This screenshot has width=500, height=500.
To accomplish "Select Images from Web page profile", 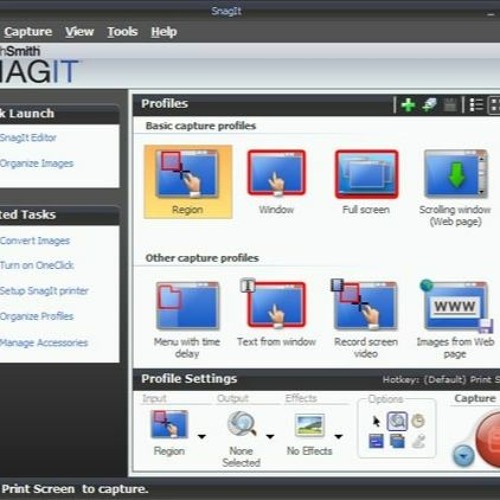I will (x=455, y=319).
